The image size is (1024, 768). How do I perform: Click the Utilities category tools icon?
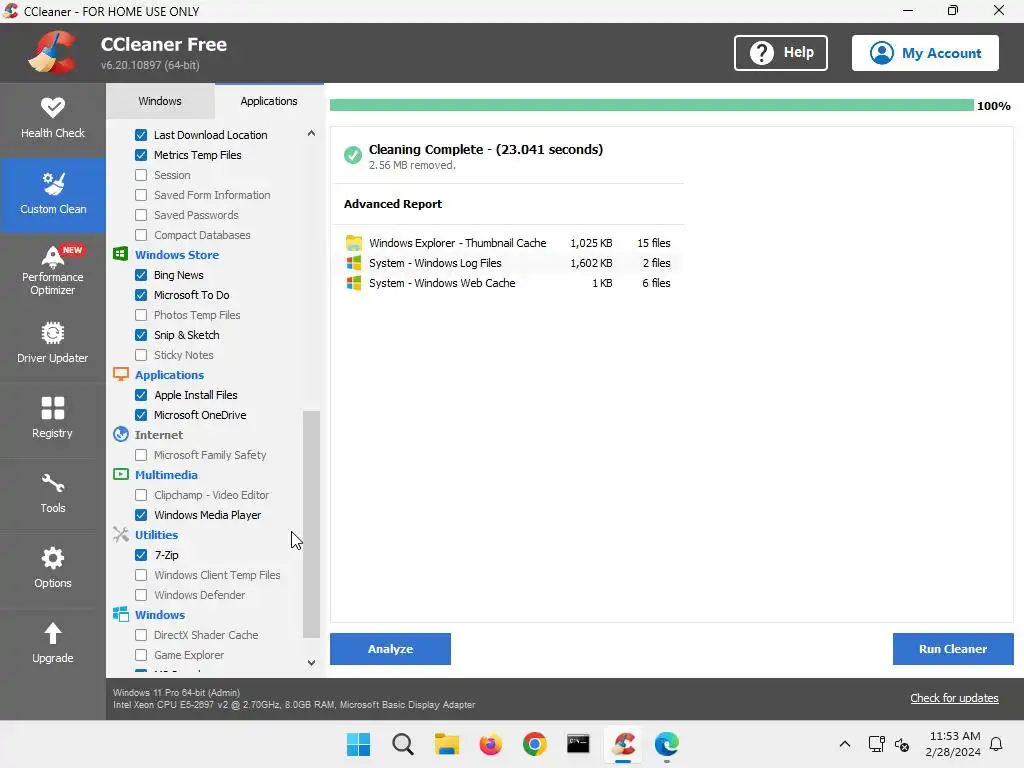pos(120,534)
